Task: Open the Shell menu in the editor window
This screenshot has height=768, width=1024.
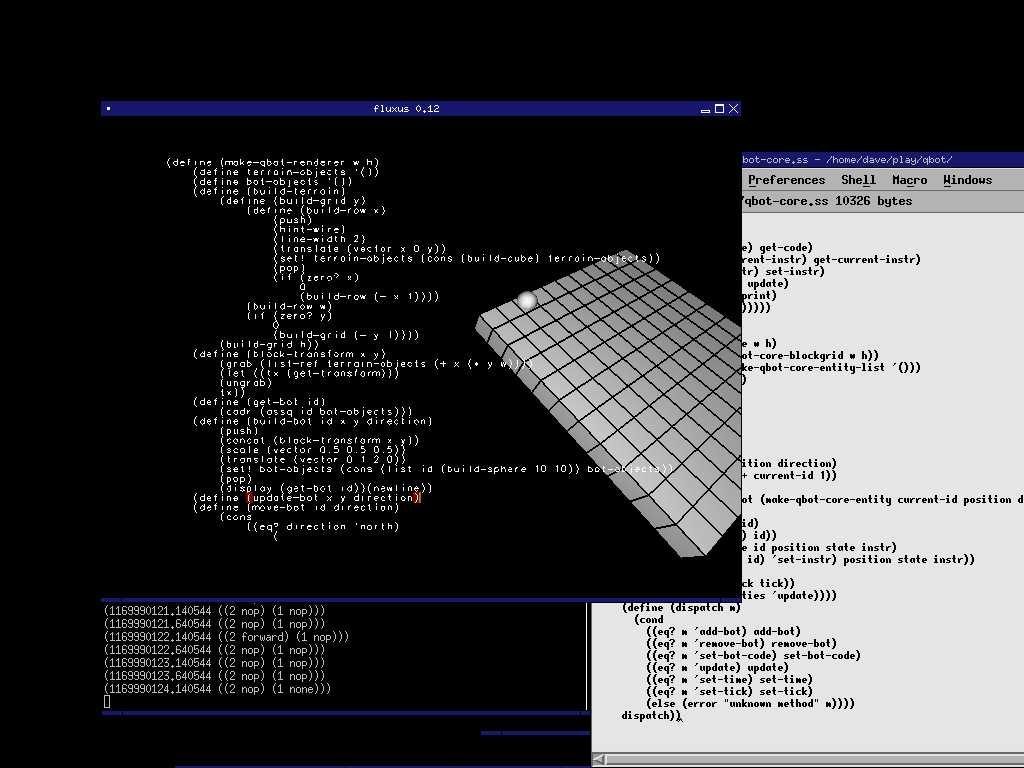Action: [858, 180]
